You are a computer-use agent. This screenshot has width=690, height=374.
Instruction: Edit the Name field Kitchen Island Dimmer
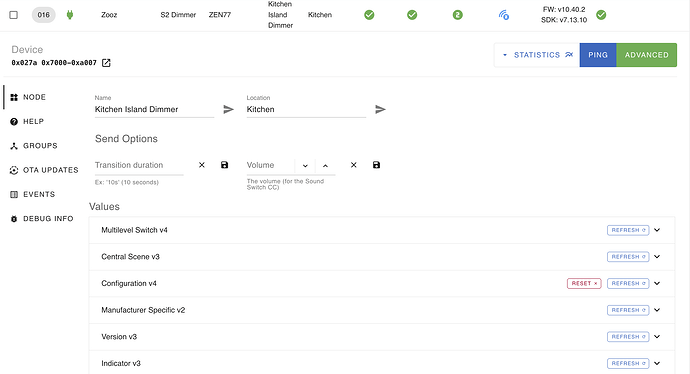[154, 110]
